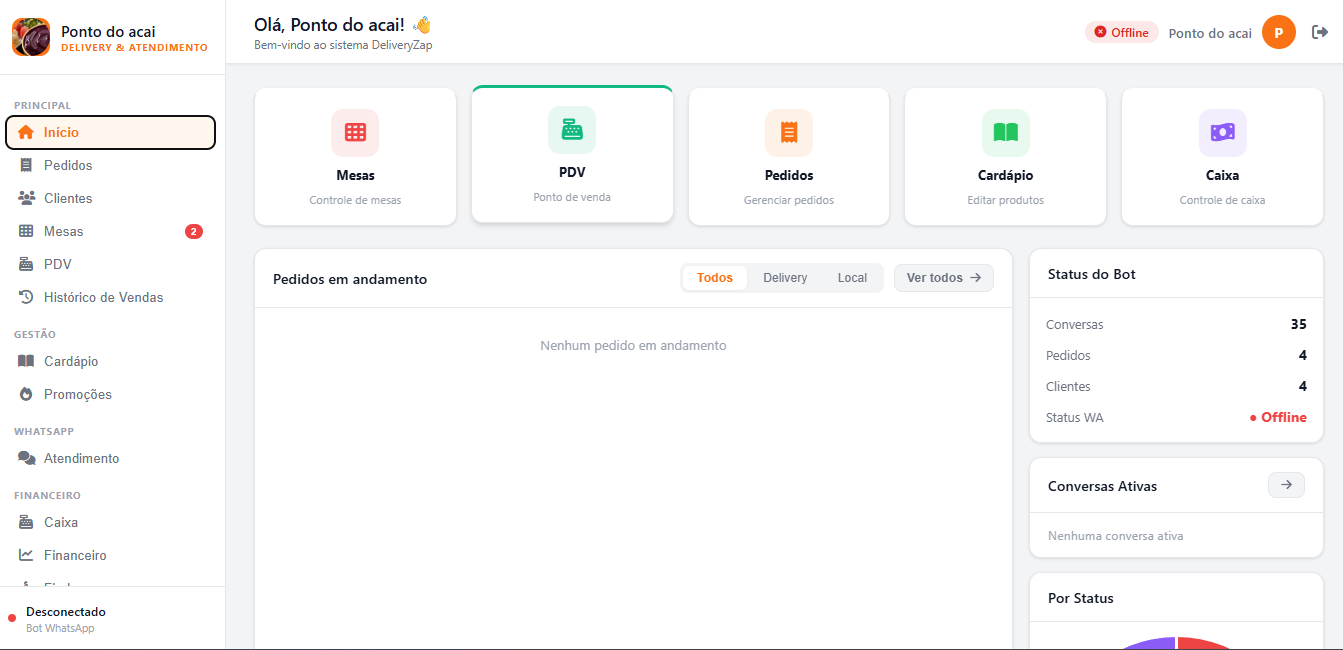This screenshot has height=650, width=1343.
Task: Open the Caixa Controle de caixa card
Action: (1222, 157)
